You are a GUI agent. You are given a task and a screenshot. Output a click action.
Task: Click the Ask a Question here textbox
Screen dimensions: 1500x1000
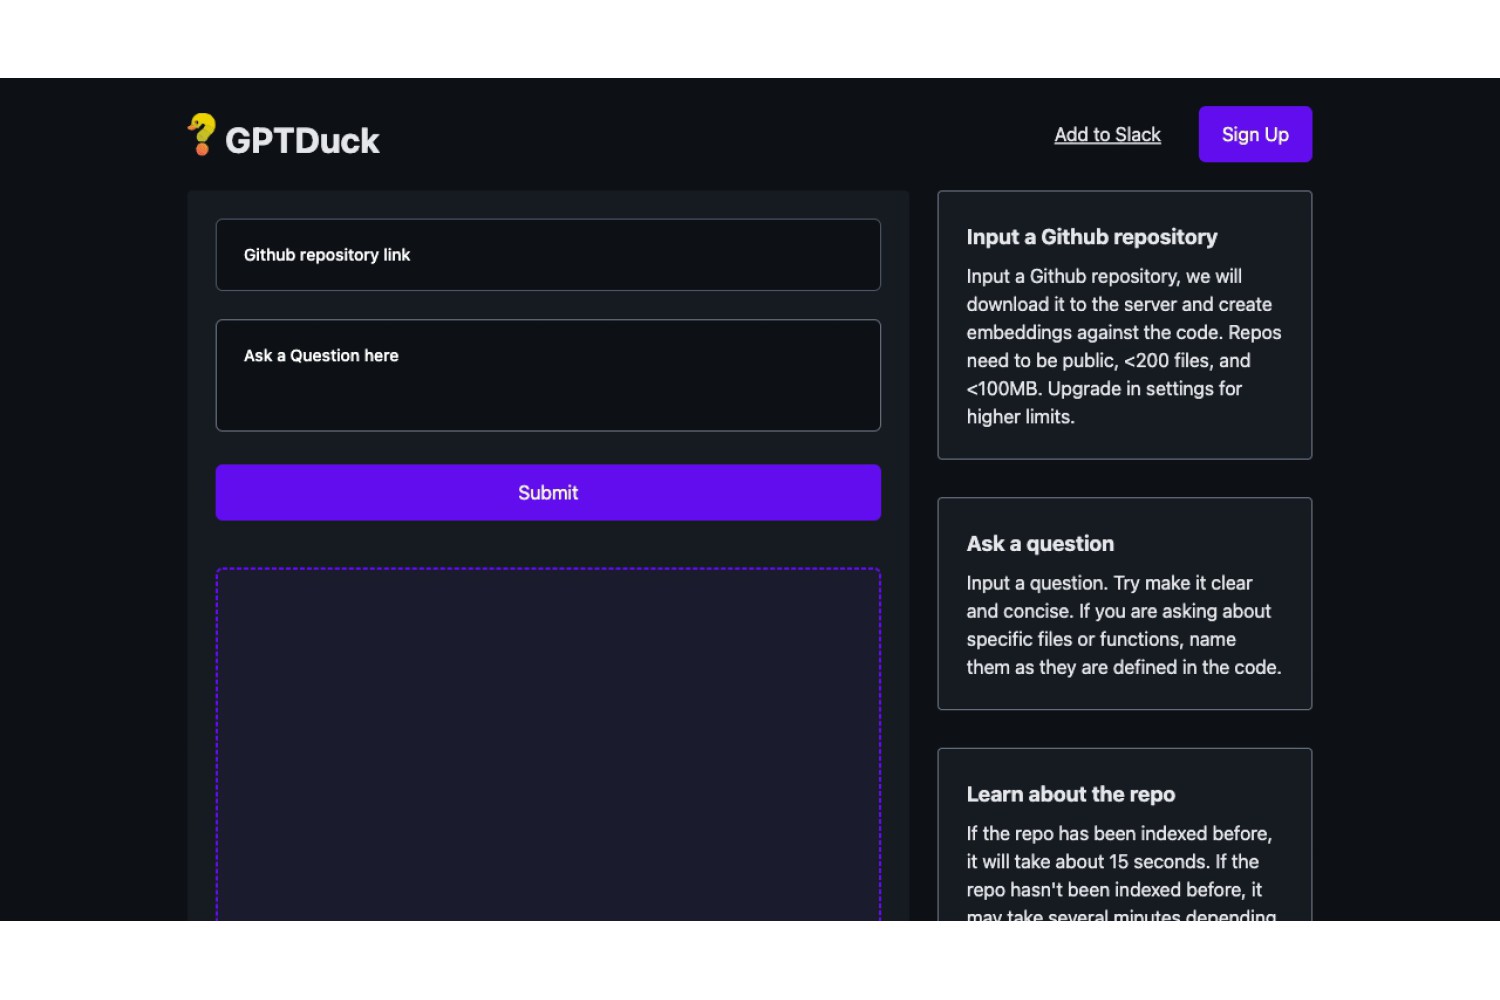[548, 375]
